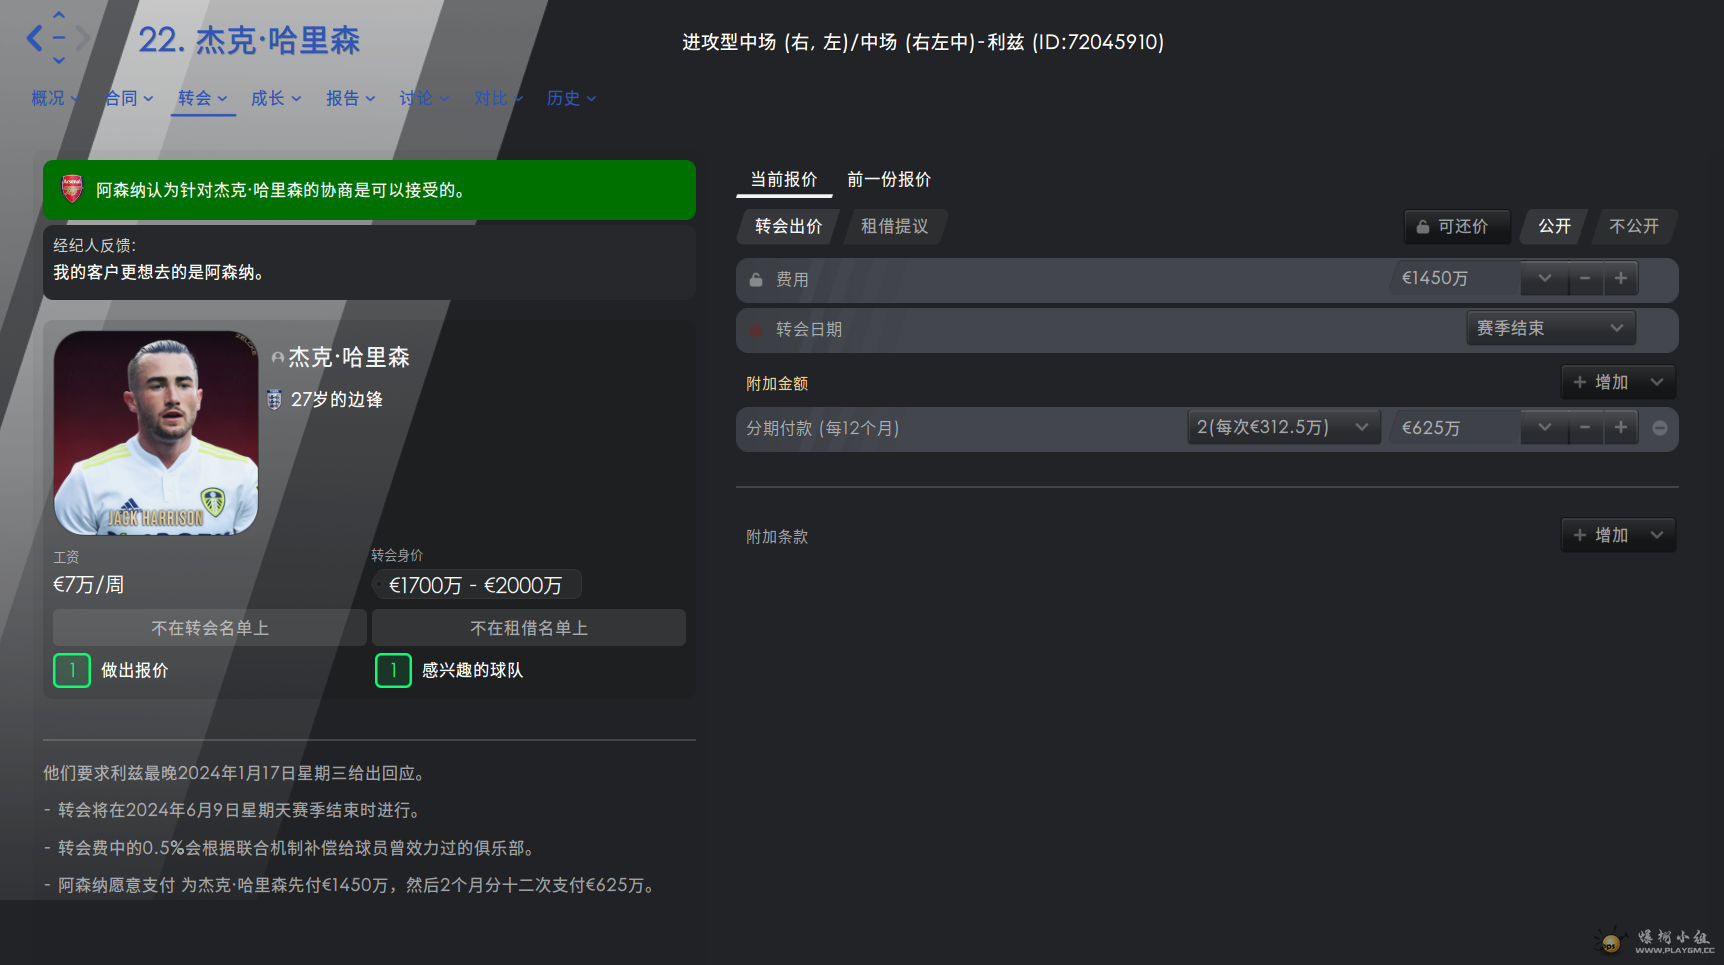Click the €1450万 fee value field
The width and height of the screenshot is (1724, 965).
(1455, 278)
